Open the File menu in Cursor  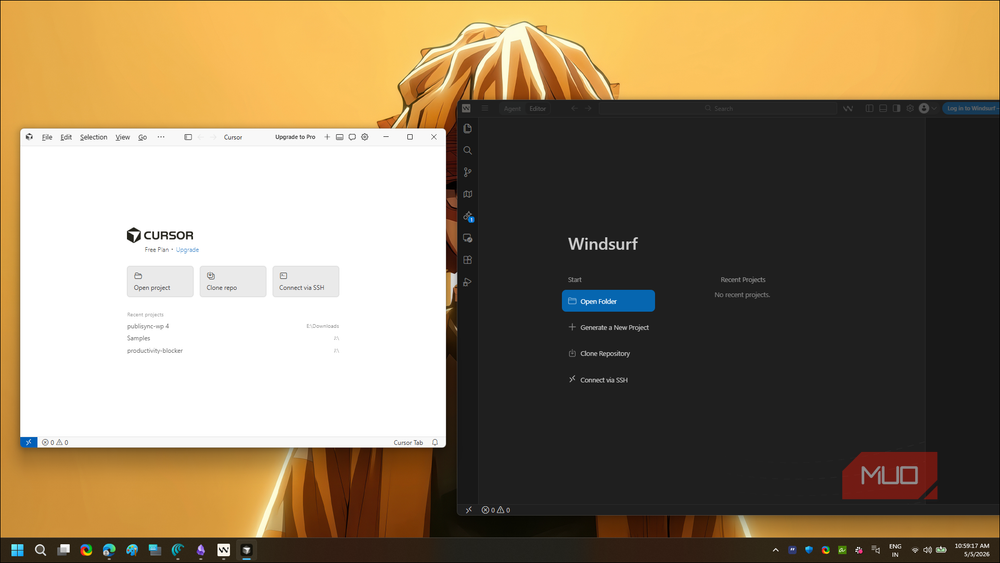(x=47, y=137)
